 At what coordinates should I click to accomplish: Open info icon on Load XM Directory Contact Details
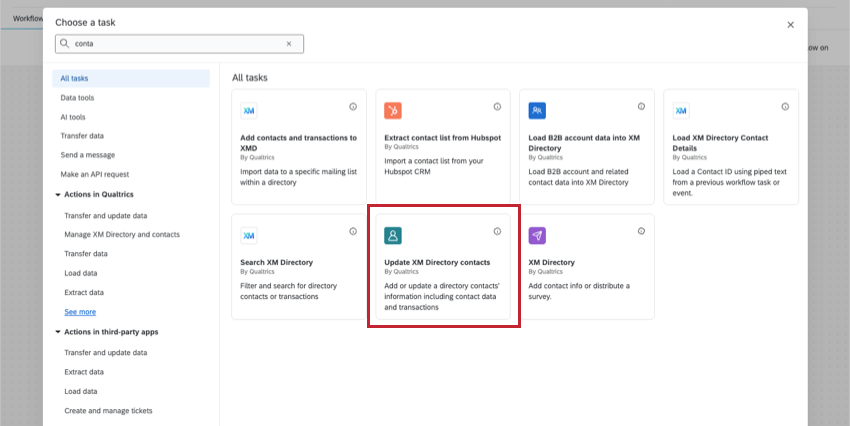point(785,107)
